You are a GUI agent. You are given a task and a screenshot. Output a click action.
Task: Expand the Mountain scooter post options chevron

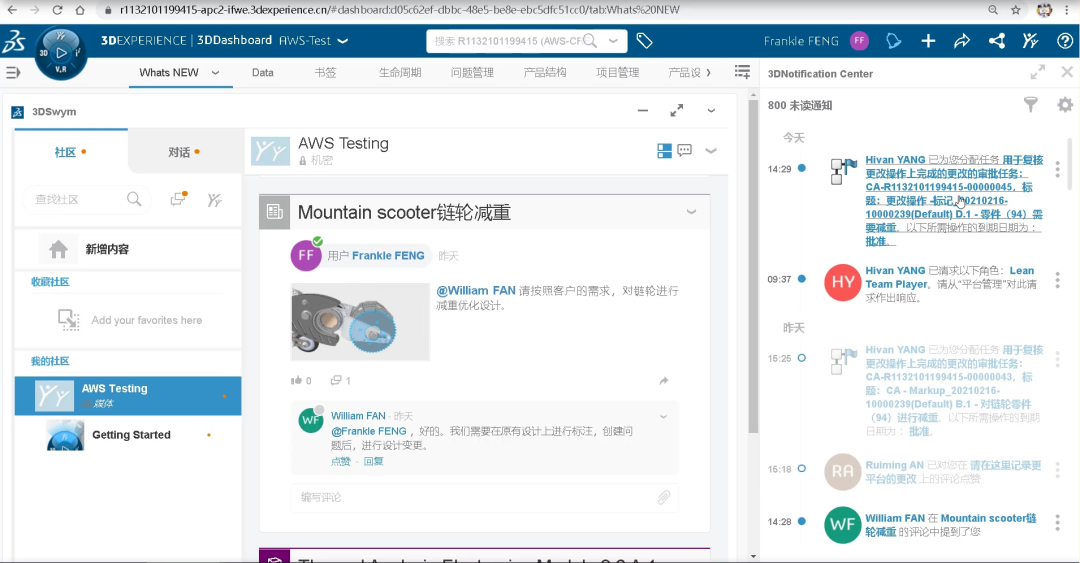[x=691, y=212]
